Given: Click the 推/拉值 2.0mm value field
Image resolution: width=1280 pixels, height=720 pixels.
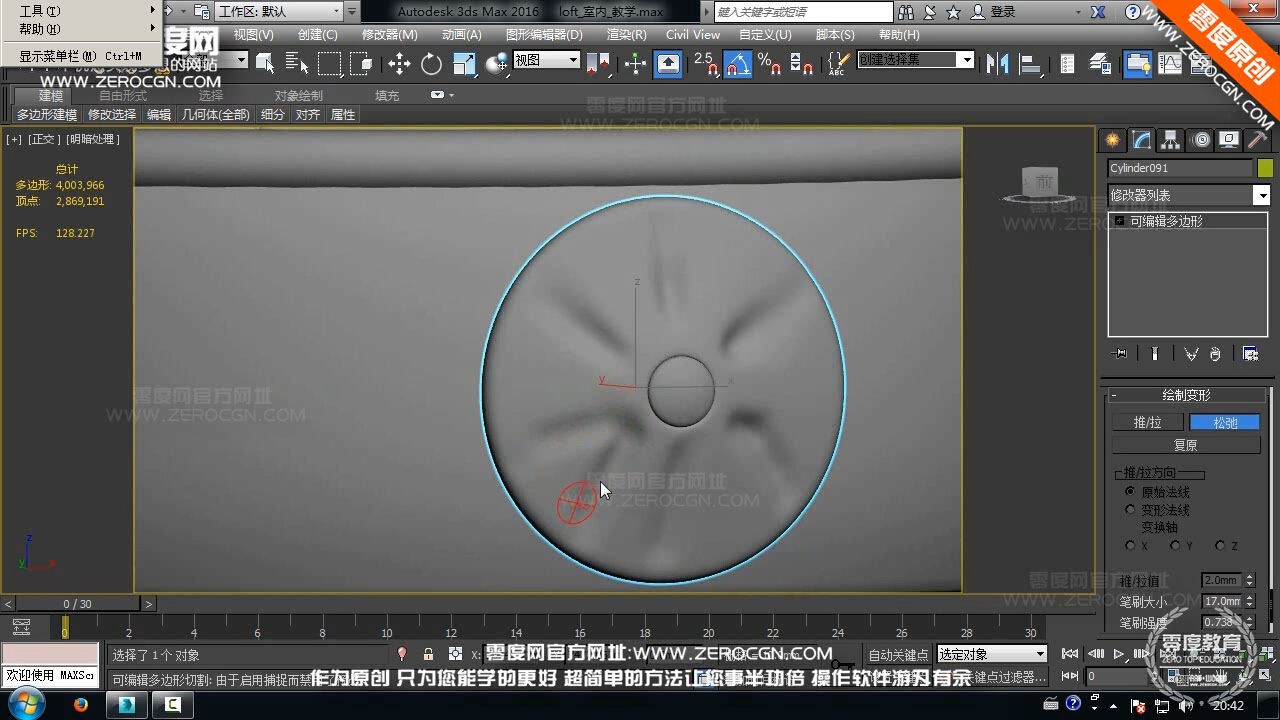Looking at the screenshot, I should pyautogui.click(x=1221, y=580).
